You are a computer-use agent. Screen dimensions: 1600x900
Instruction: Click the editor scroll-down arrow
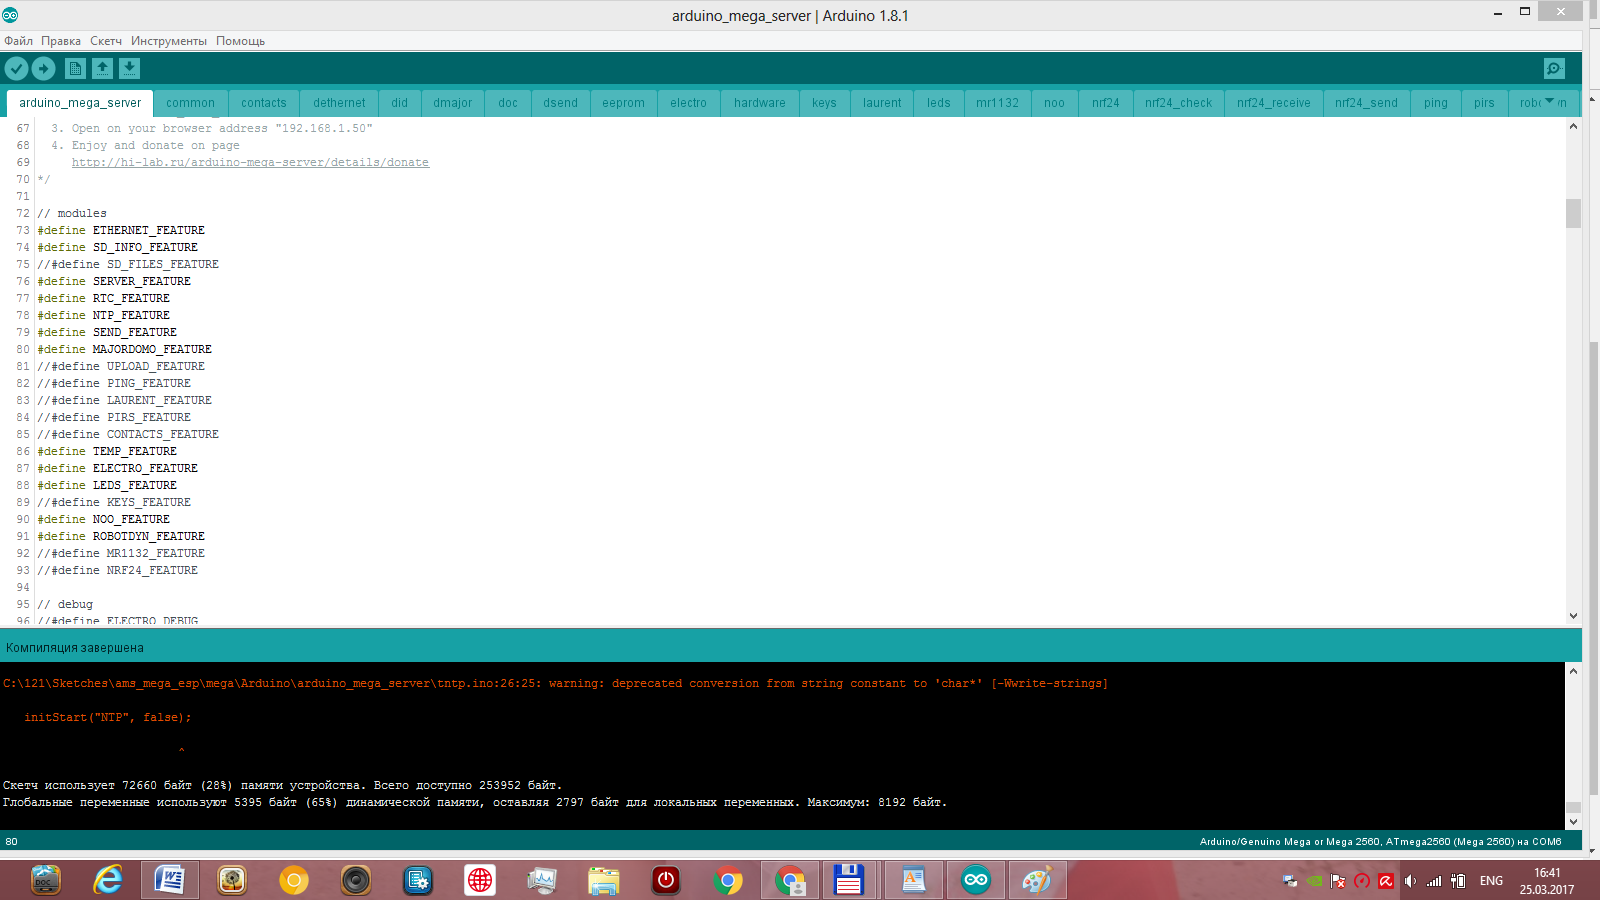tap(1573, 616)
